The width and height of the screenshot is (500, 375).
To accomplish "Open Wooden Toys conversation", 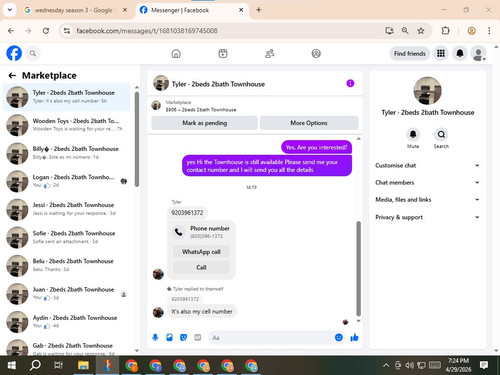I will [x=66, y=125].
